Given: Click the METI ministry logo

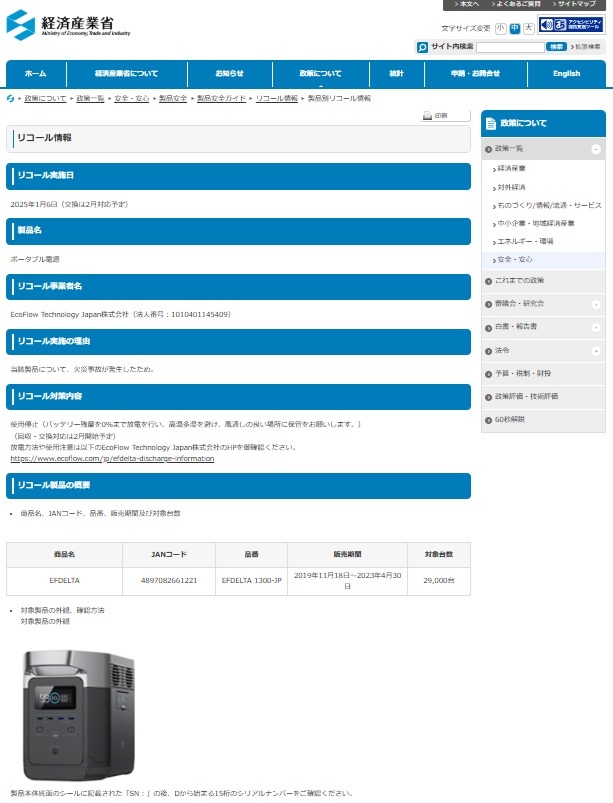Looking at the screenshot, I should (x=68, y=25).
